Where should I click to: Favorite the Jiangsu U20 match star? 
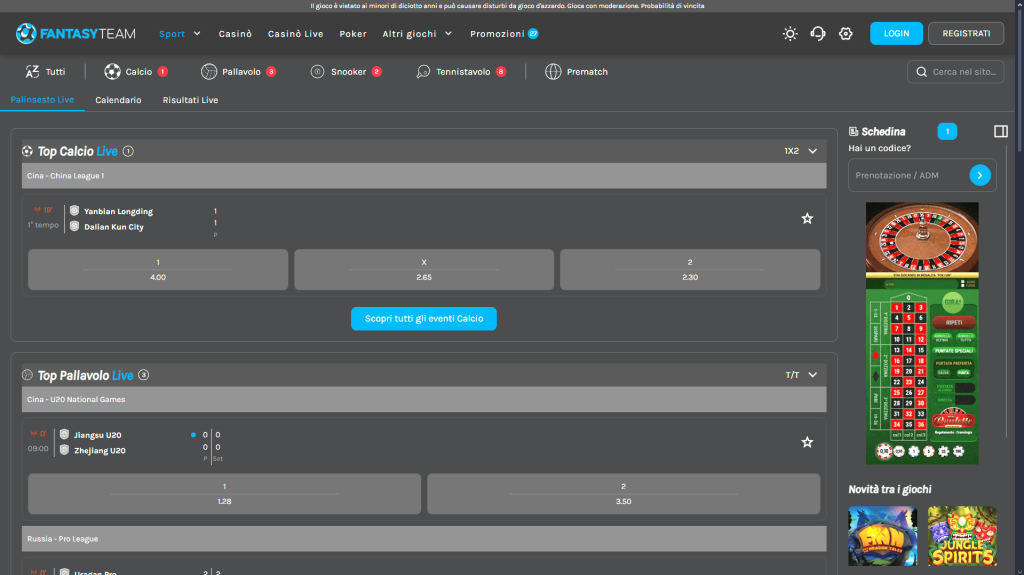click(807, 442)
